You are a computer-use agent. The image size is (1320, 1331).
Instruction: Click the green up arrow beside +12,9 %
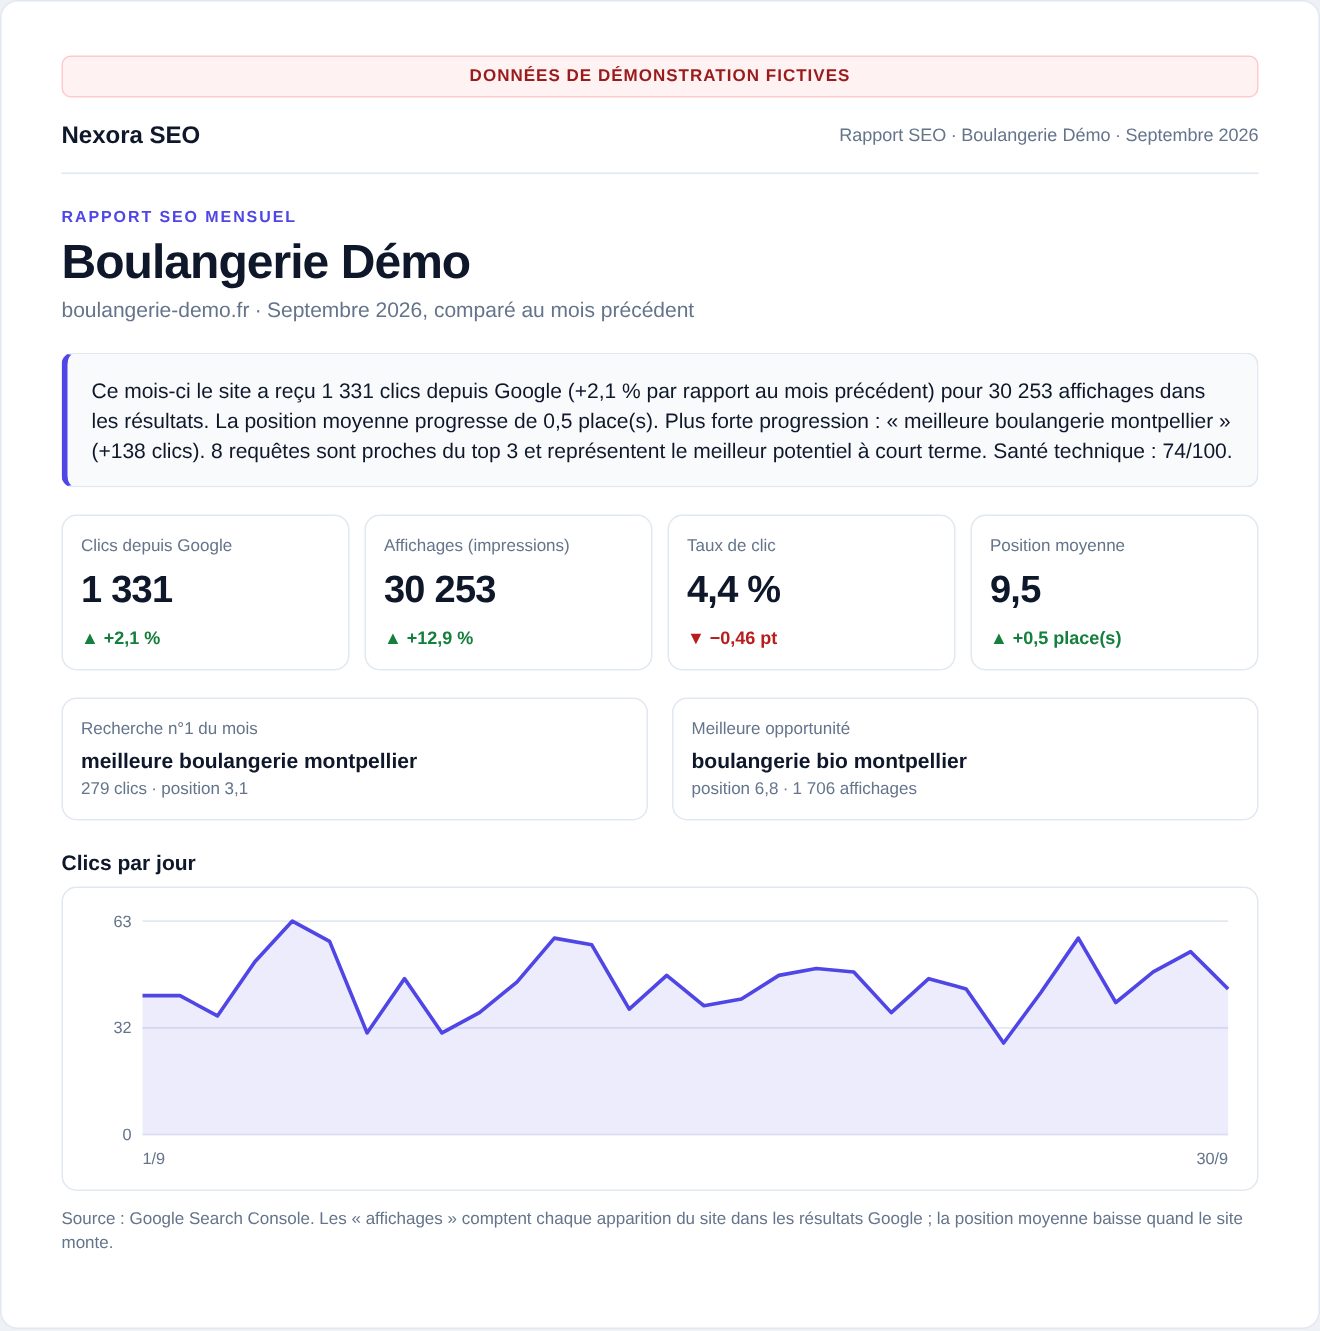click(393, 638)
